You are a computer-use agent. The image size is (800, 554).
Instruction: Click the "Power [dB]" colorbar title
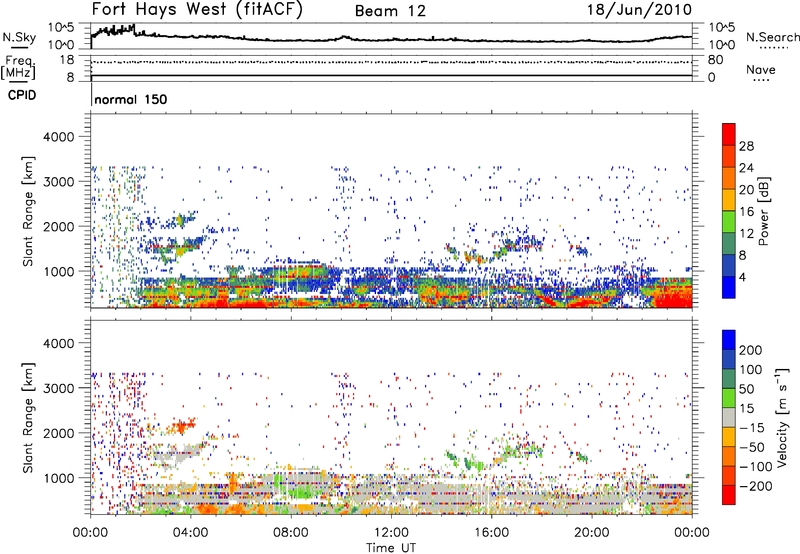click(764, 211)
